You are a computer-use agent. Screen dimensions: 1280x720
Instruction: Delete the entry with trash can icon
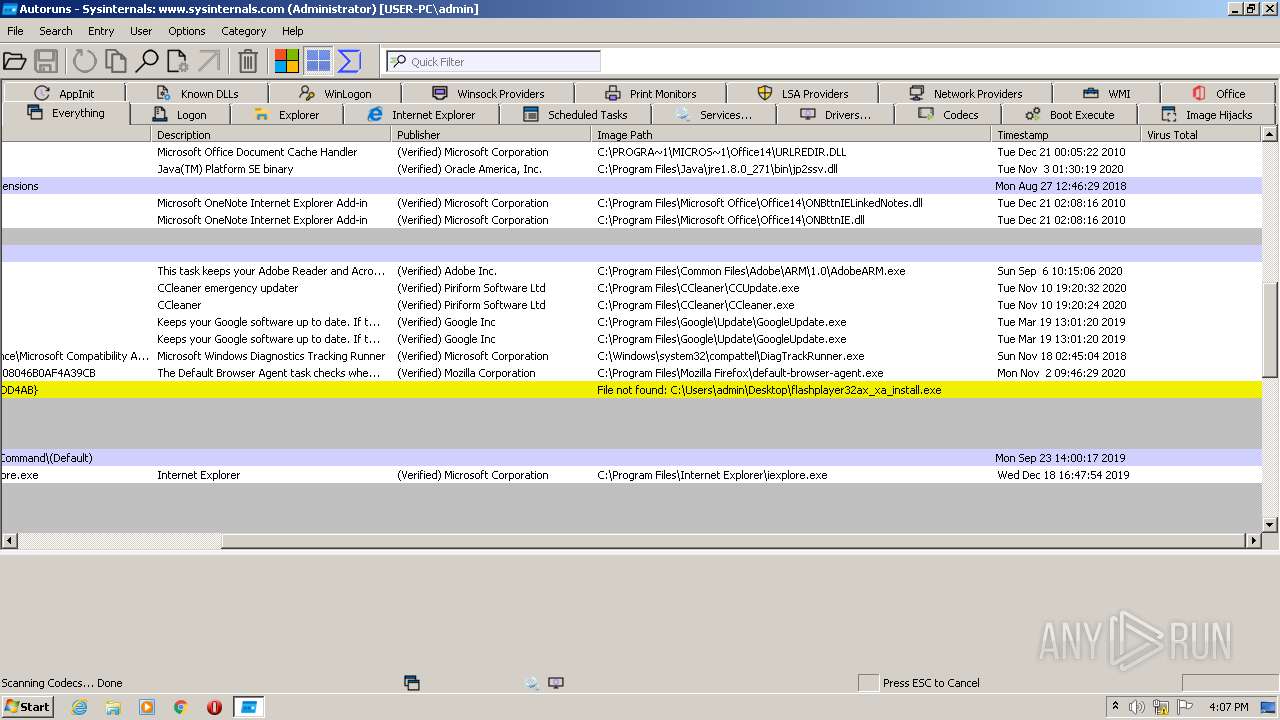pyautogui.click(x=248, y=61)
